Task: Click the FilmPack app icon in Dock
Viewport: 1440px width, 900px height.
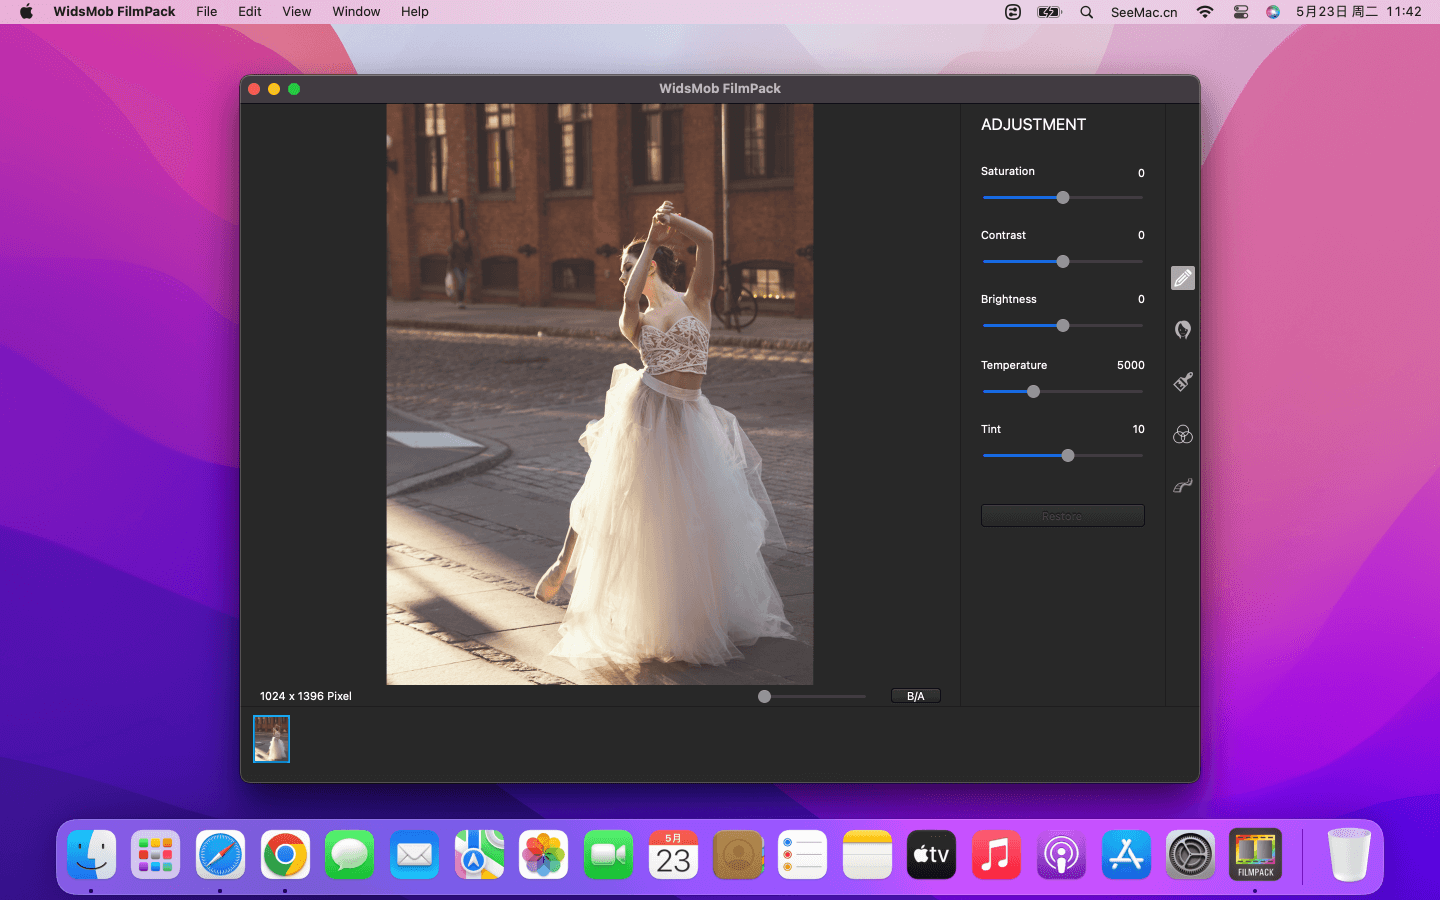Action: [x=1255, y=855]
